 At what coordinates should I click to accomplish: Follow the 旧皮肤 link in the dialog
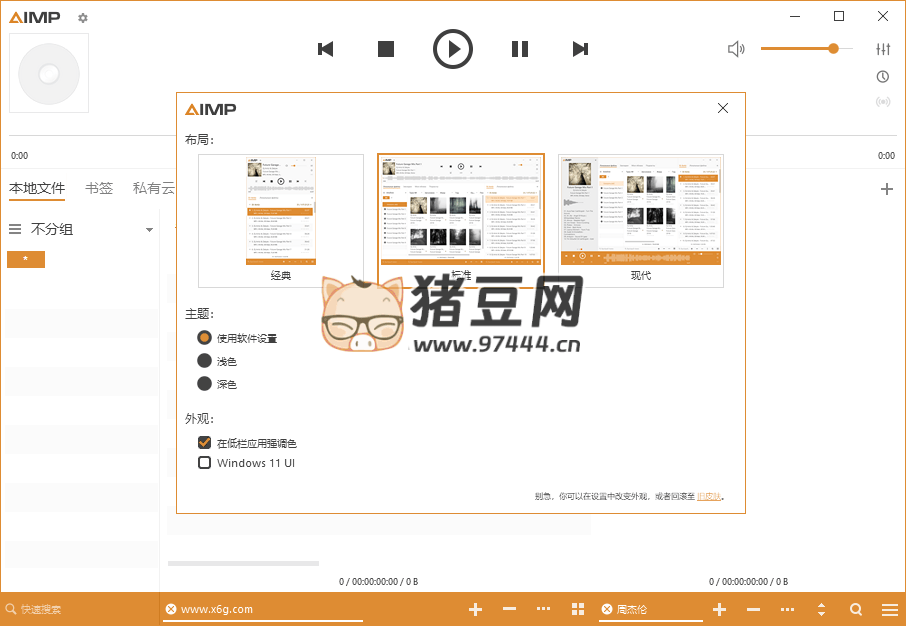(708, 495)
